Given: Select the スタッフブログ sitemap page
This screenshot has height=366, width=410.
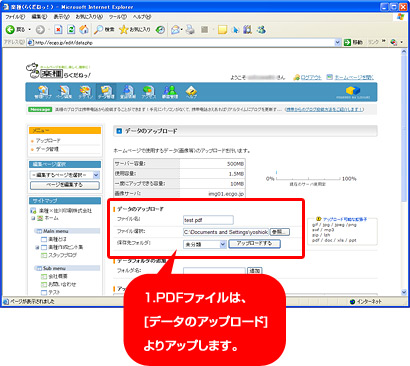Looking at the screenshot, I should [x=62, y=255].
